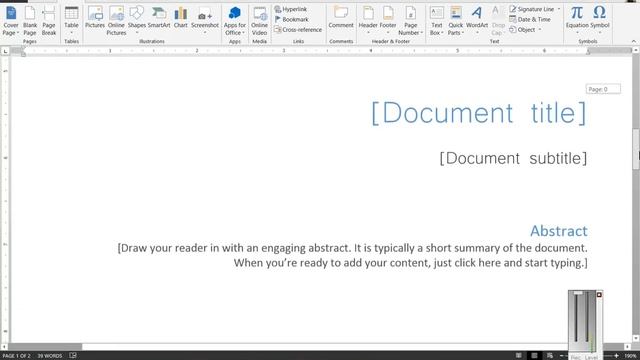Click the zoom percentage level
640x360 pixels.
coord(631,356)
